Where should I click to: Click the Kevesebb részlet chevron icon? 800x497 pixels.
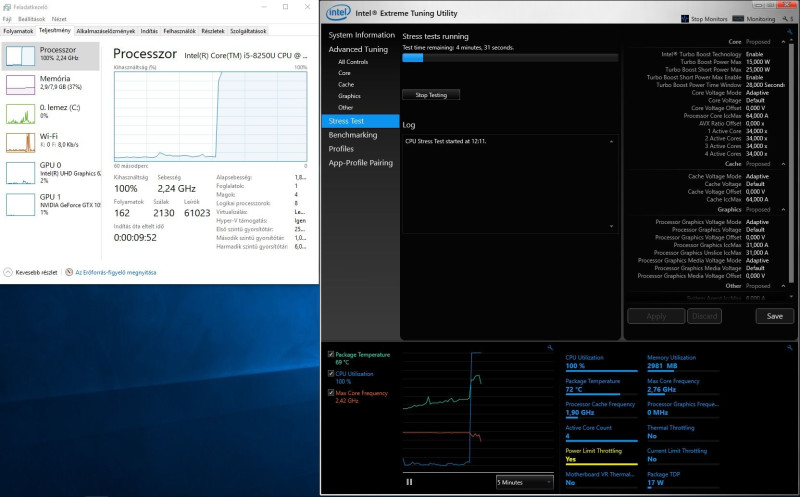point(8,272)
